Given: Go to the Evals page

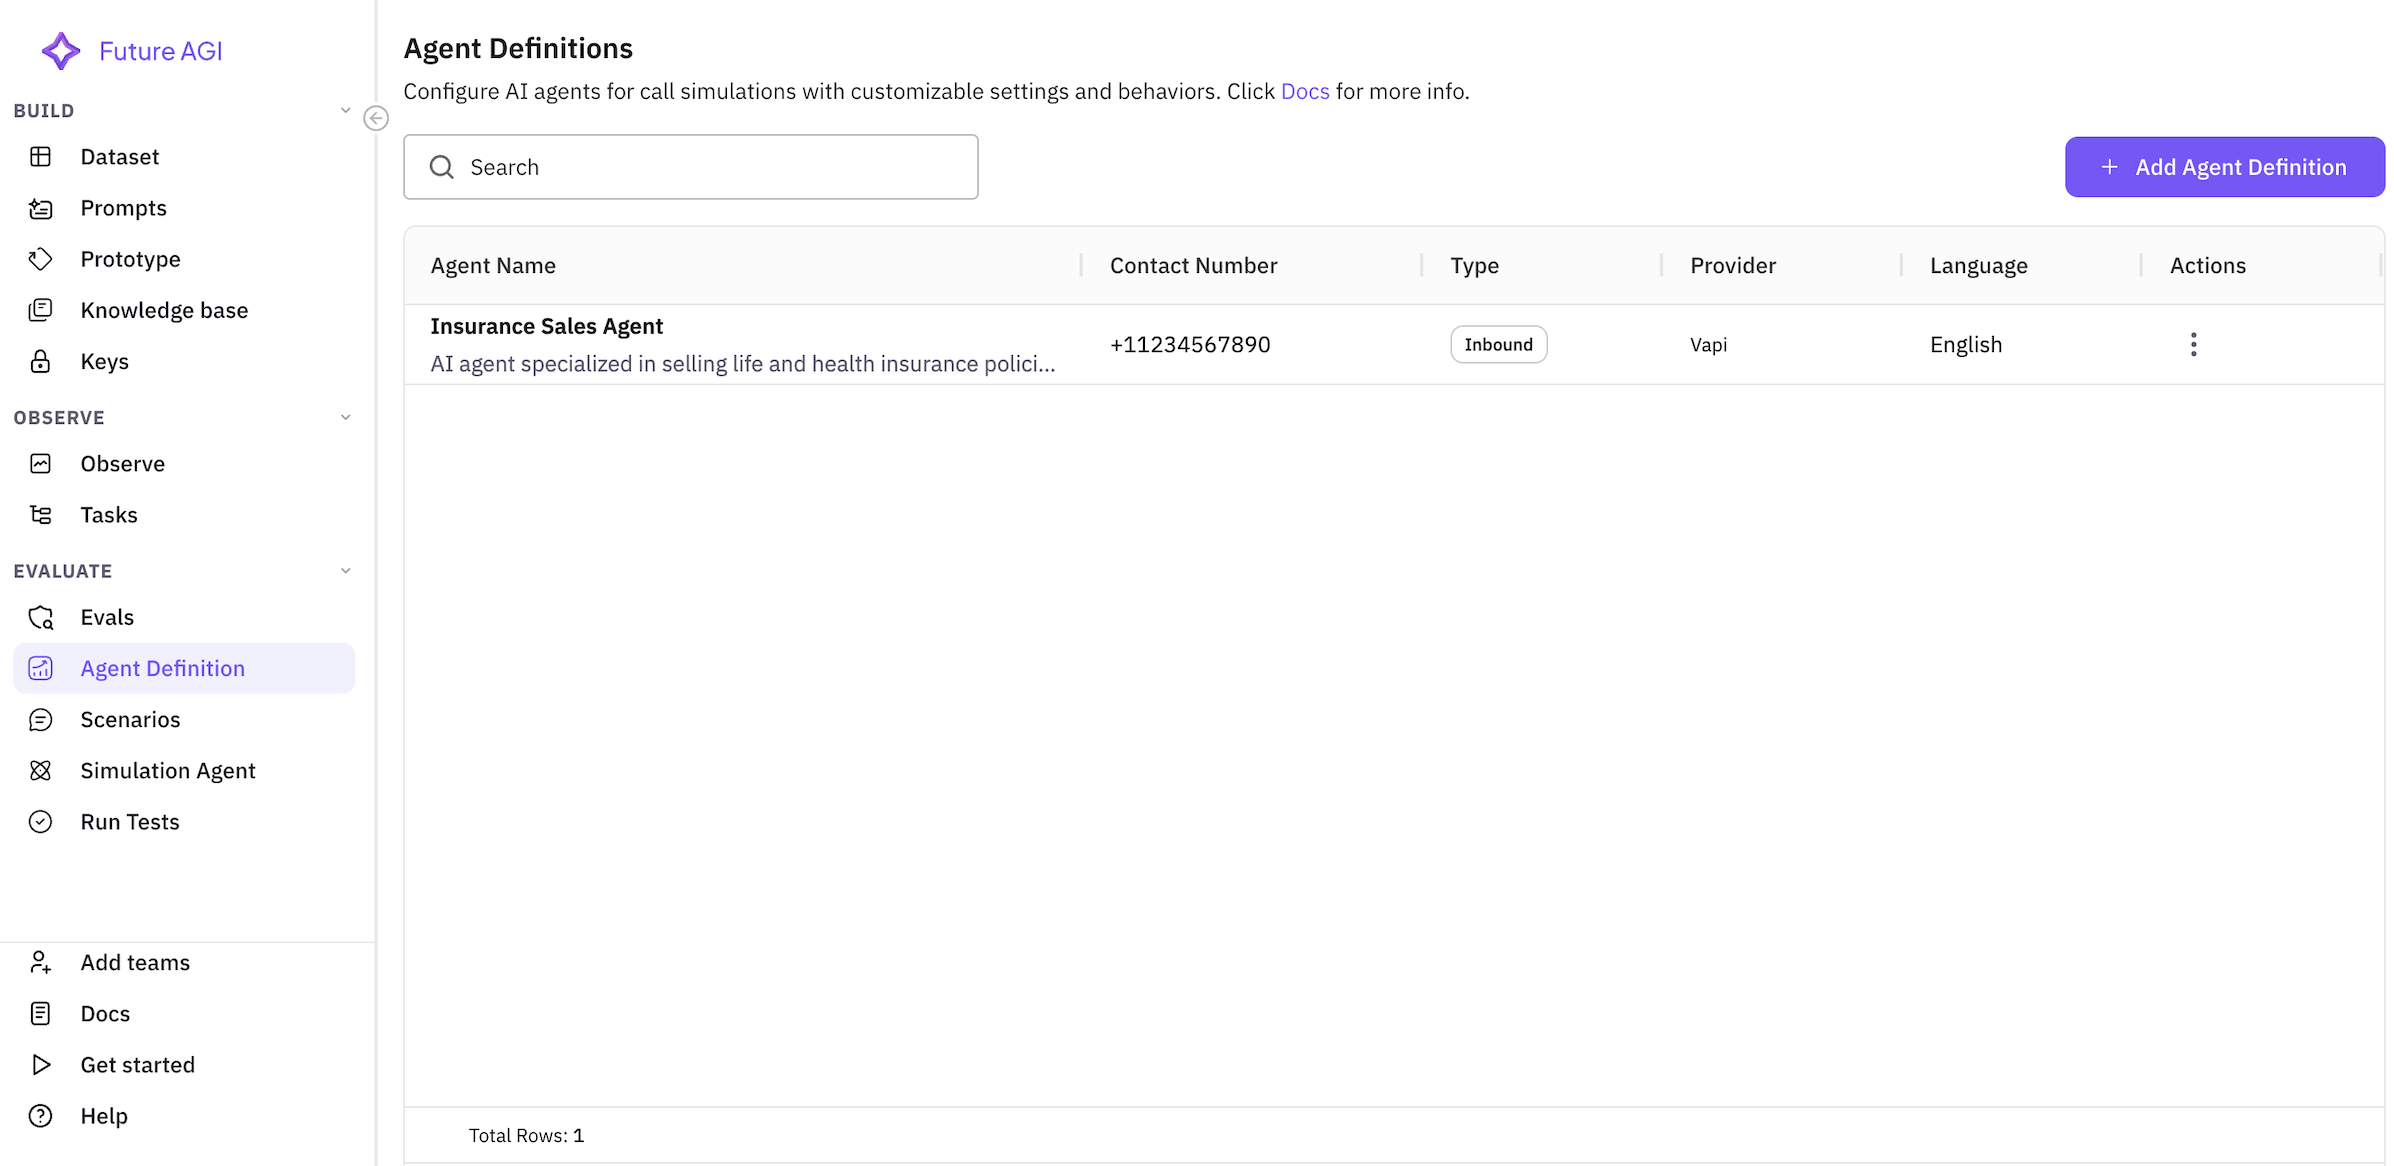Looking at the screenshot, I should (107, 617).
